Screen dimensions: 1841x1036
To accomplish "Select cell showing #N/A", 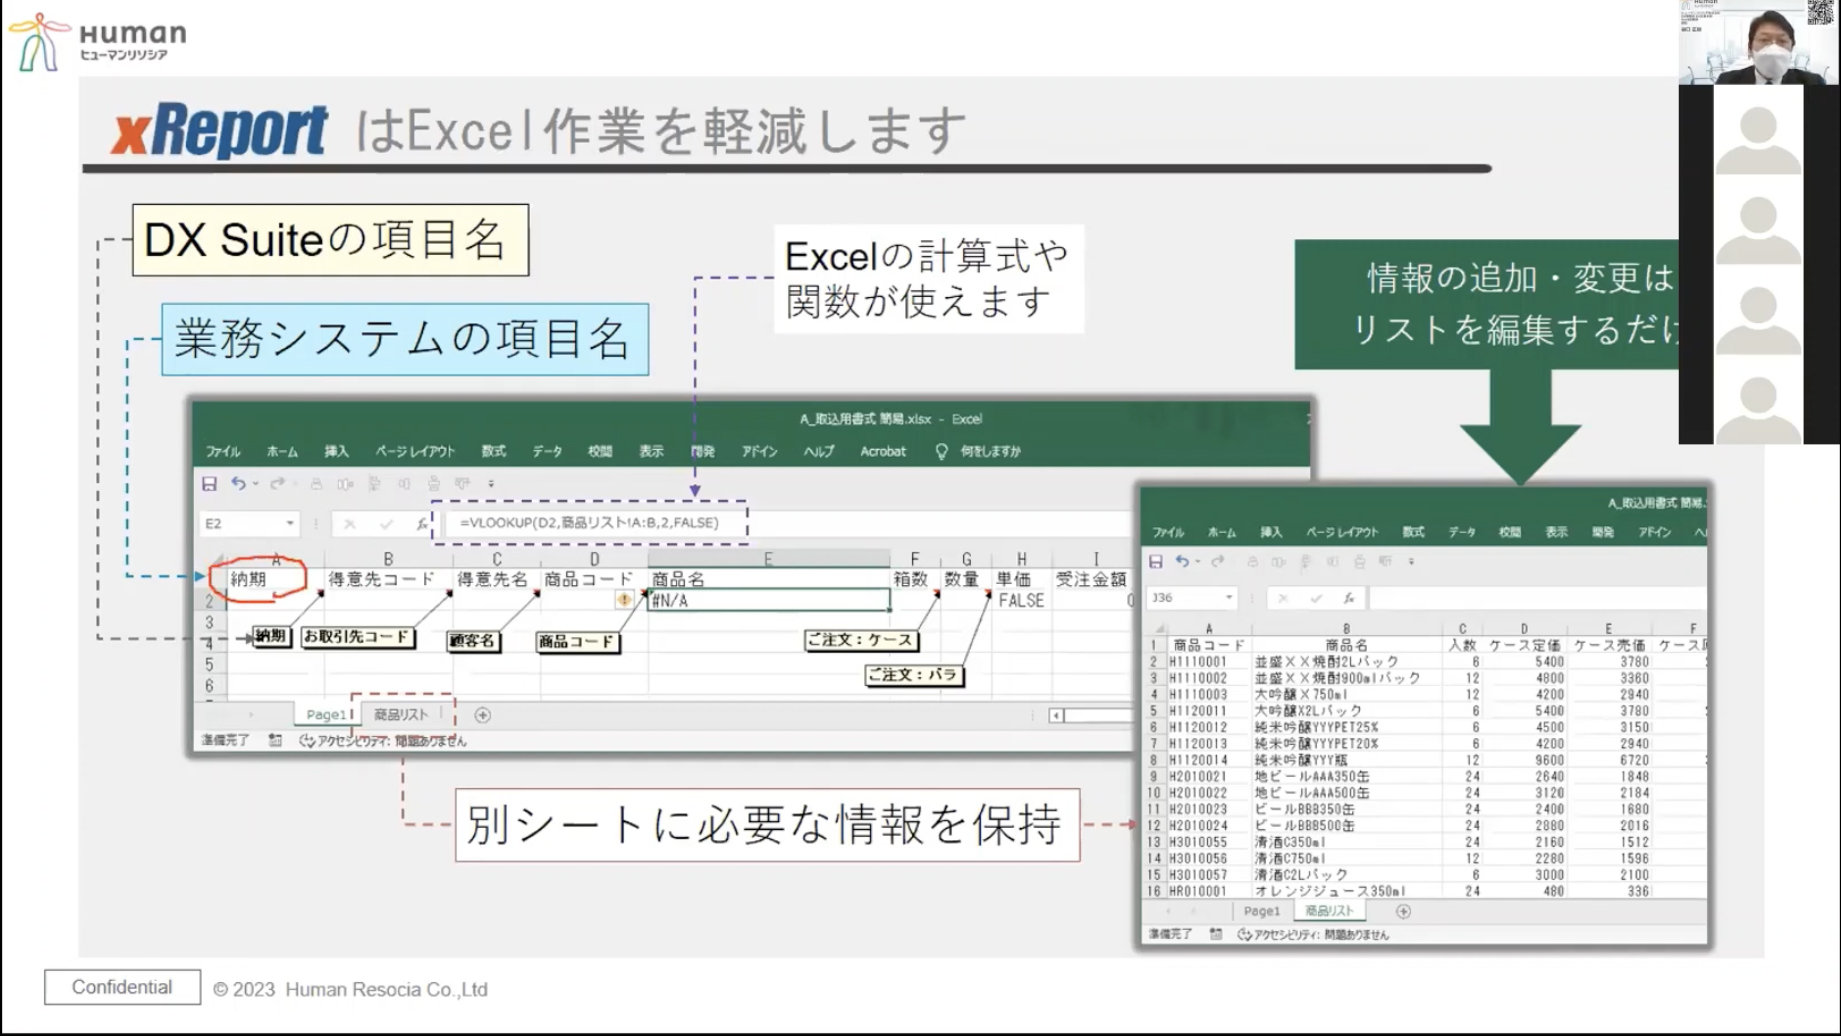I will [768, 600].
